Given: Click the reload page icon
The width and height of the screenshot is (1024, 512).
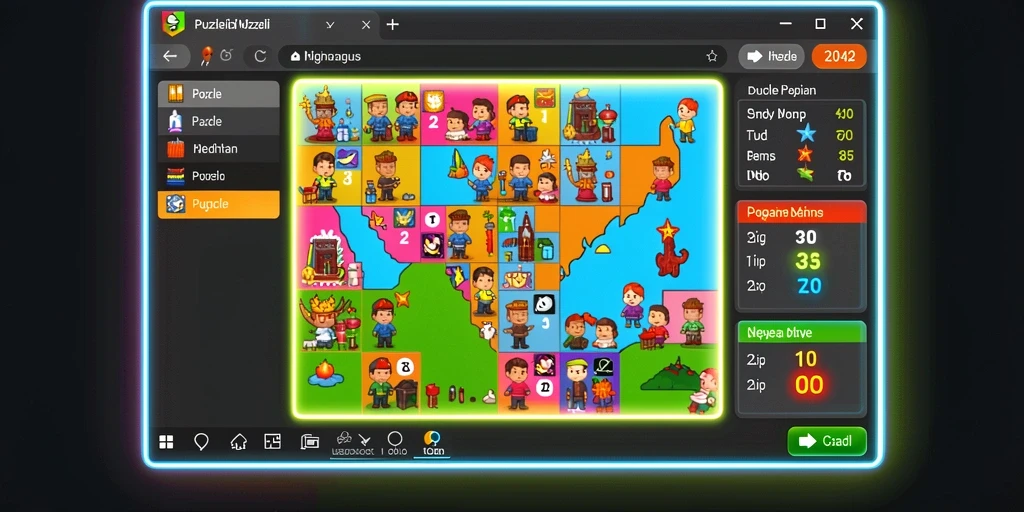Looking at the screenshot, I should 260,56.
